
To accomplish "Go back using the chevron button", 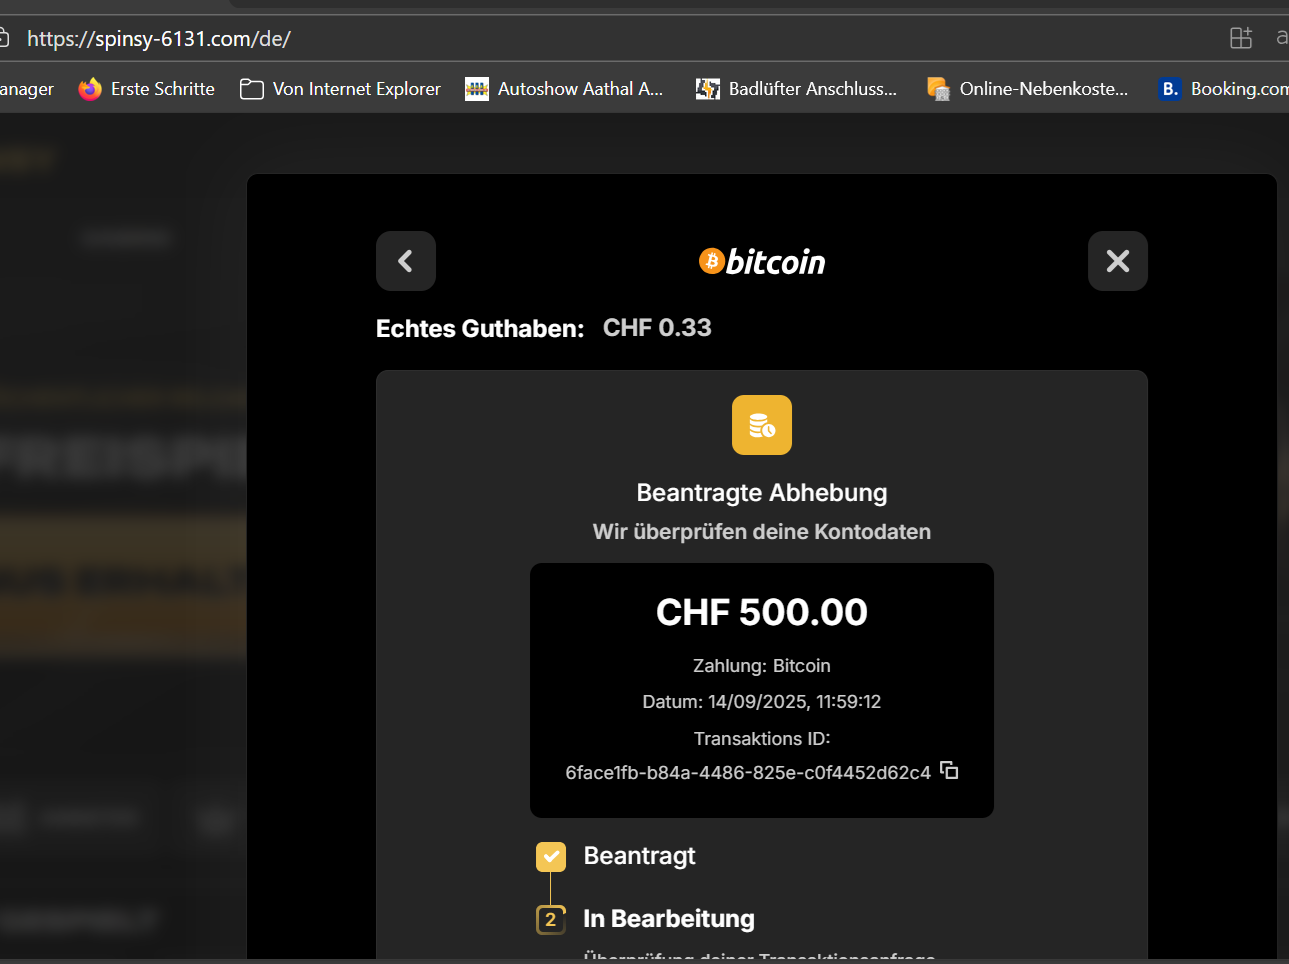I will [x=405, y=261].
